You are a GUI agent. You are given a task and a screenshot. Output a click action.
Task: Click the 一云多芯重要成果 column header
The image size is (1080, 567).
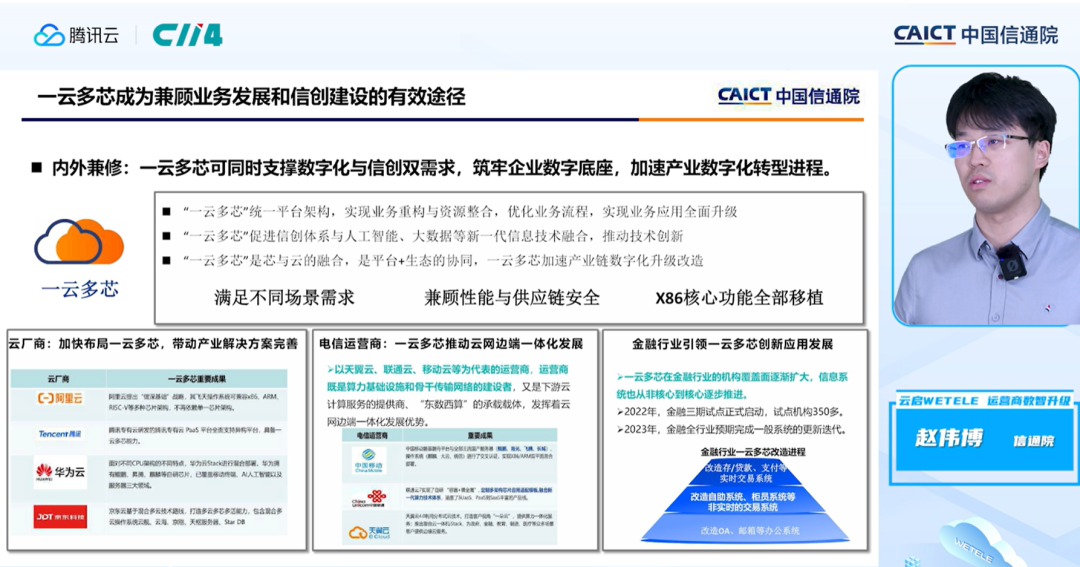197,379
